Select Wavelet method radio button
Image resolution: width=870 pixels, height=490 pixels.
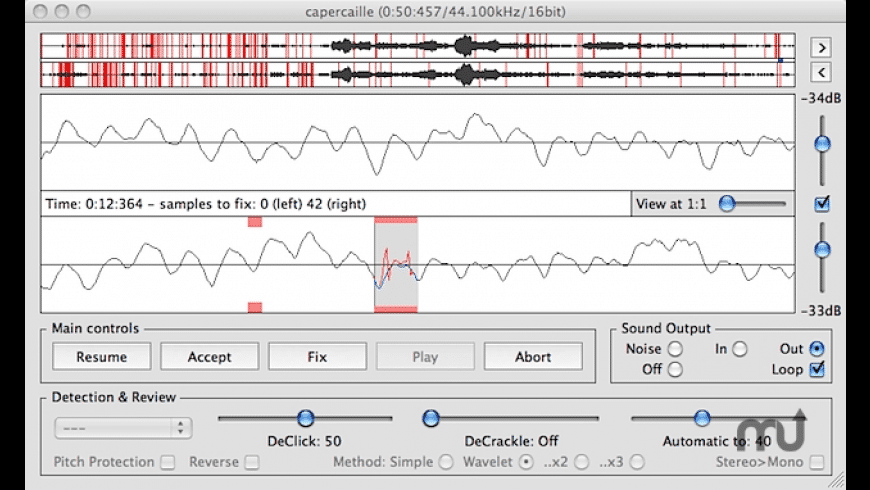click(x=525, y=462)
